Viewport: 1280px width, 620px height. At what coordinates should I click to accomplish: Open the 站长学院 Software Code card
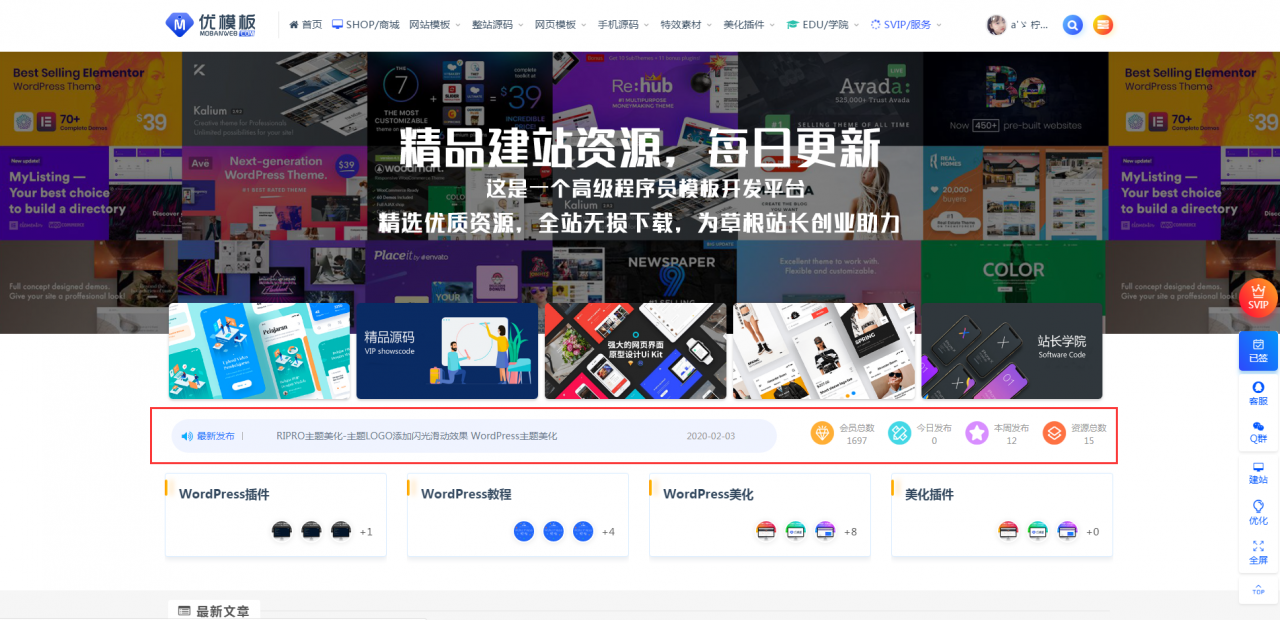point(1011,351)
